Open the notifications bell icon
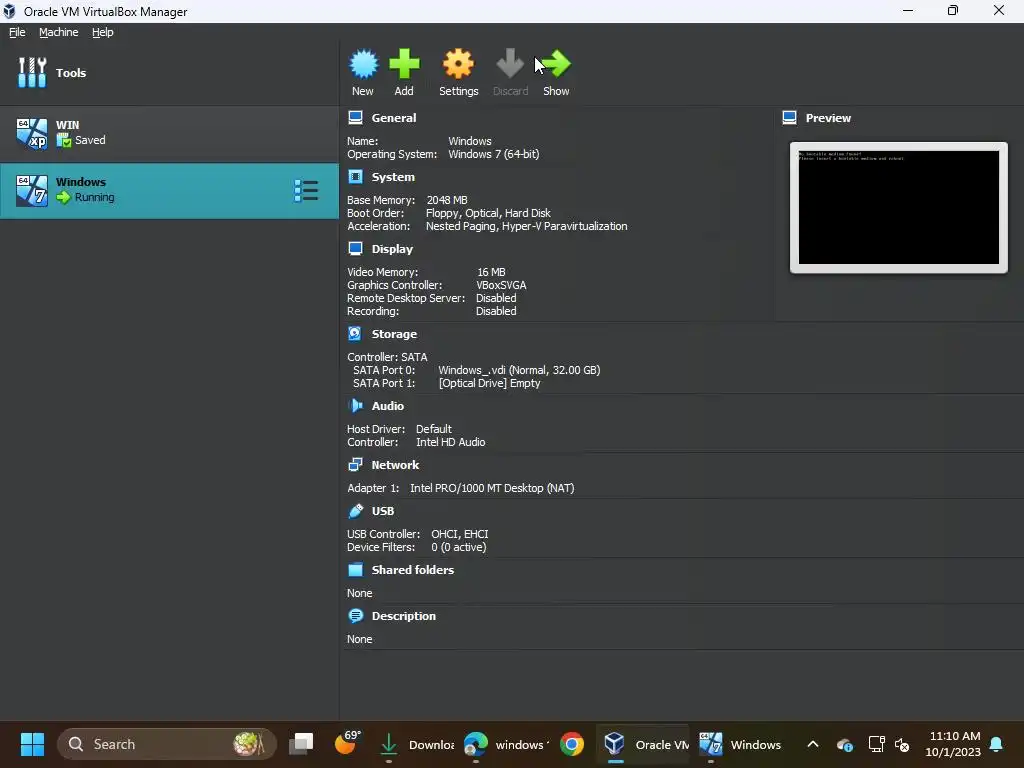The width and height of the screenshot is (1024, 768). click(x=996, y=744)
